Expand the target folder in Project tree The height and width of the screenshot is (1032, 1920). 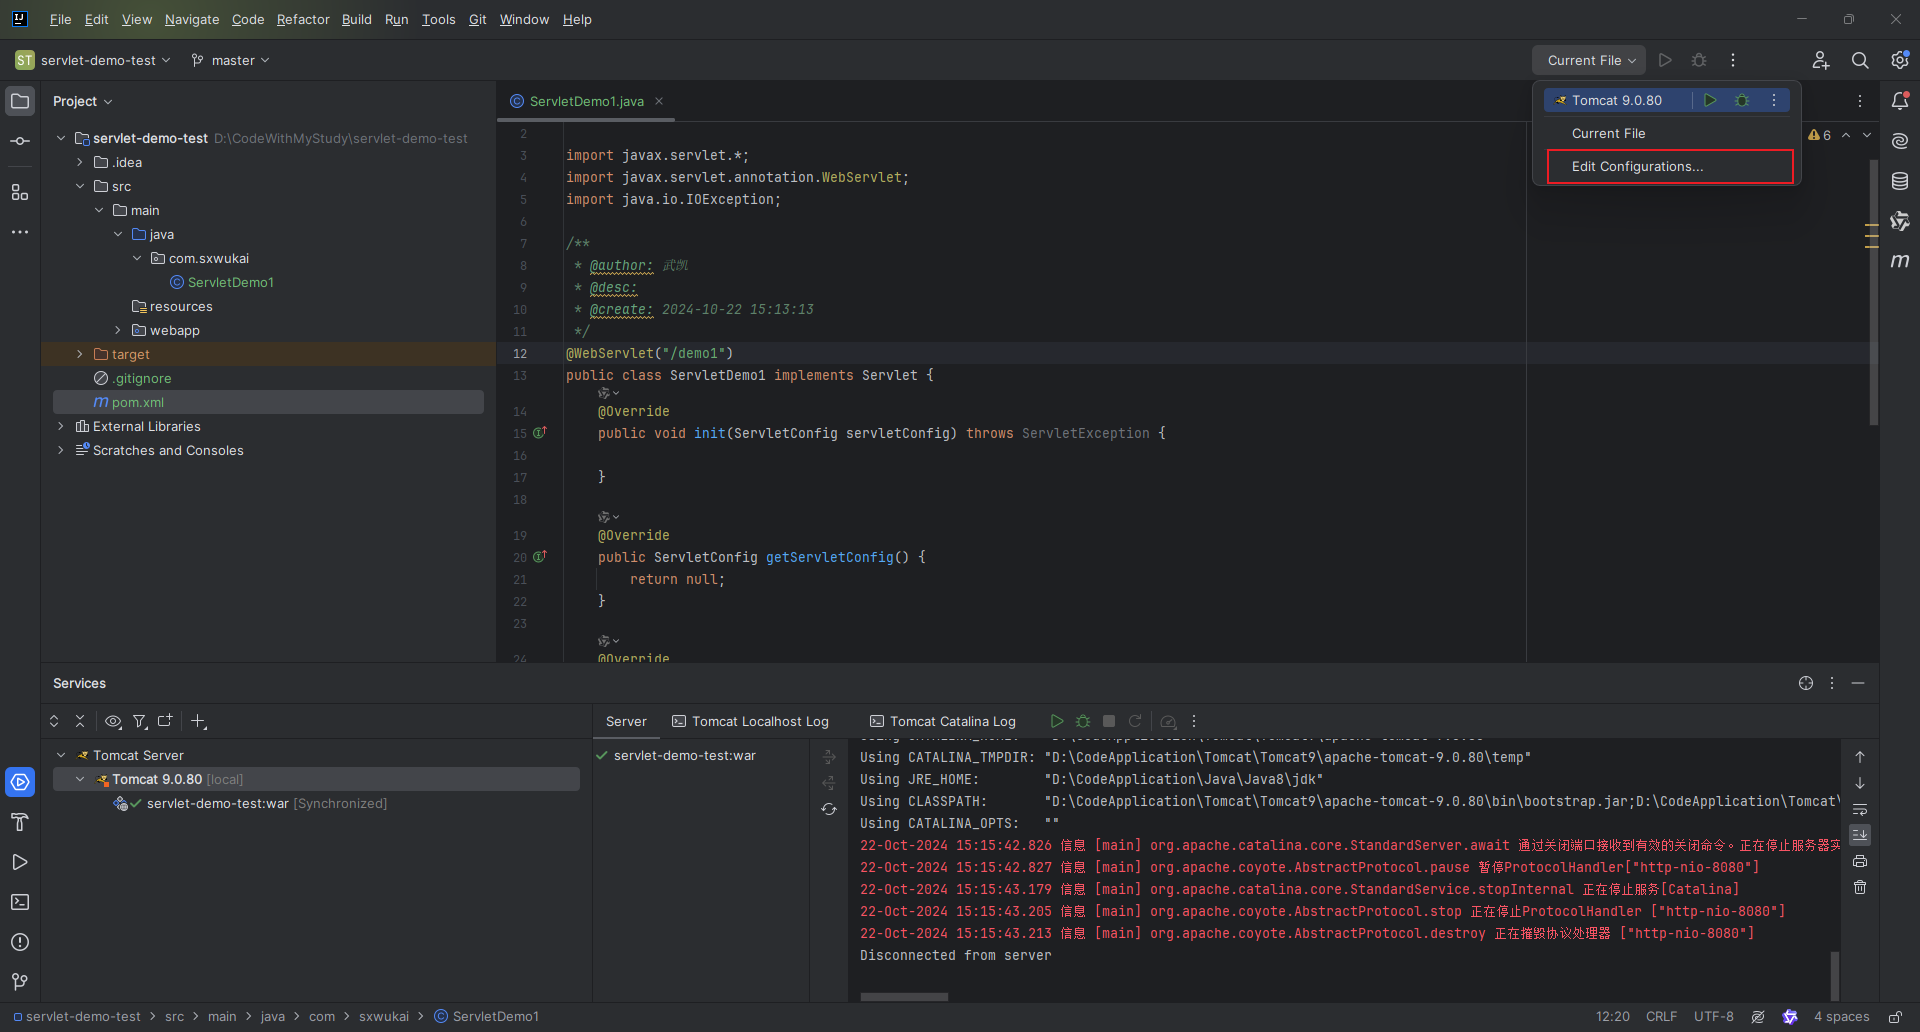80,354
